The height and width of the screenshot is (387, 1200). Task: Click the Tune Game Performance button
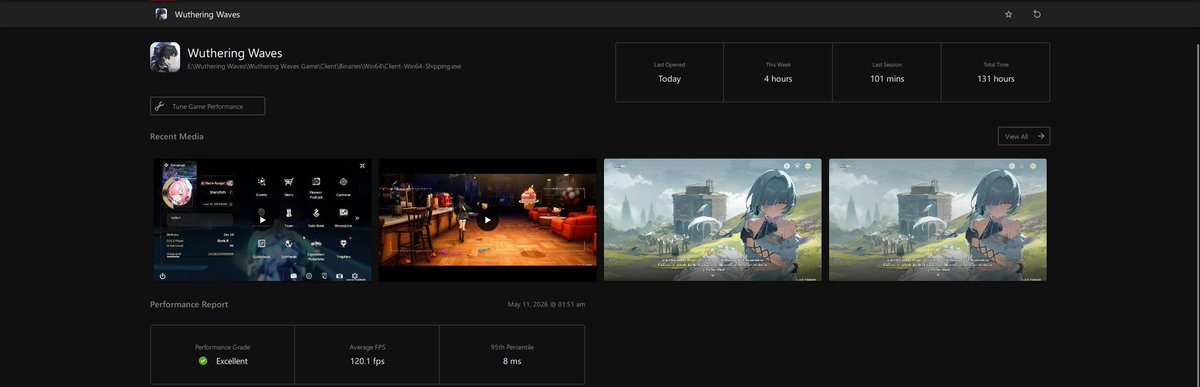click(x=208, y=106)
